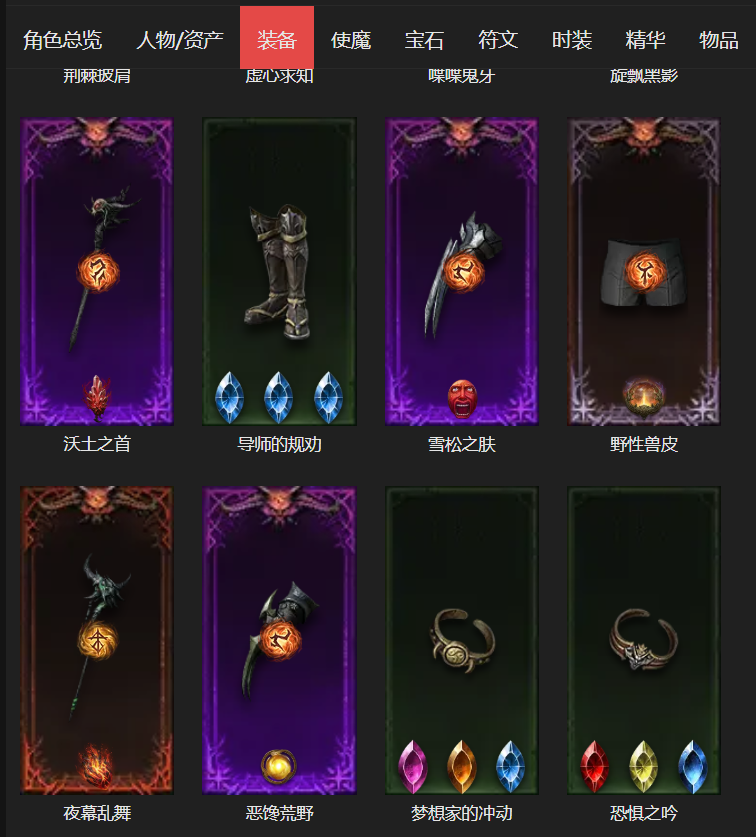The width and height of the screenshot is (756, 837).
Task: Switch to the 精华 tab
Action: pyautogui.click(x=645, y=40)
